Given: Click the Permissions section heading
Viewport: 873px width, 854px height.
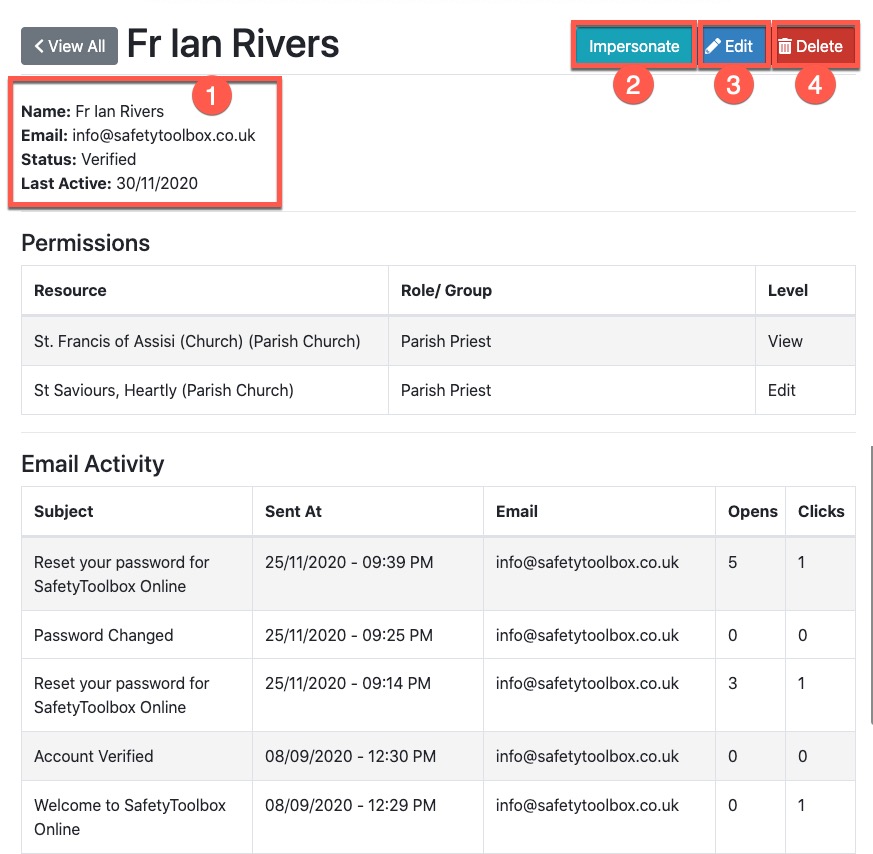Looking at the screenshot, I should pos(85,243).
